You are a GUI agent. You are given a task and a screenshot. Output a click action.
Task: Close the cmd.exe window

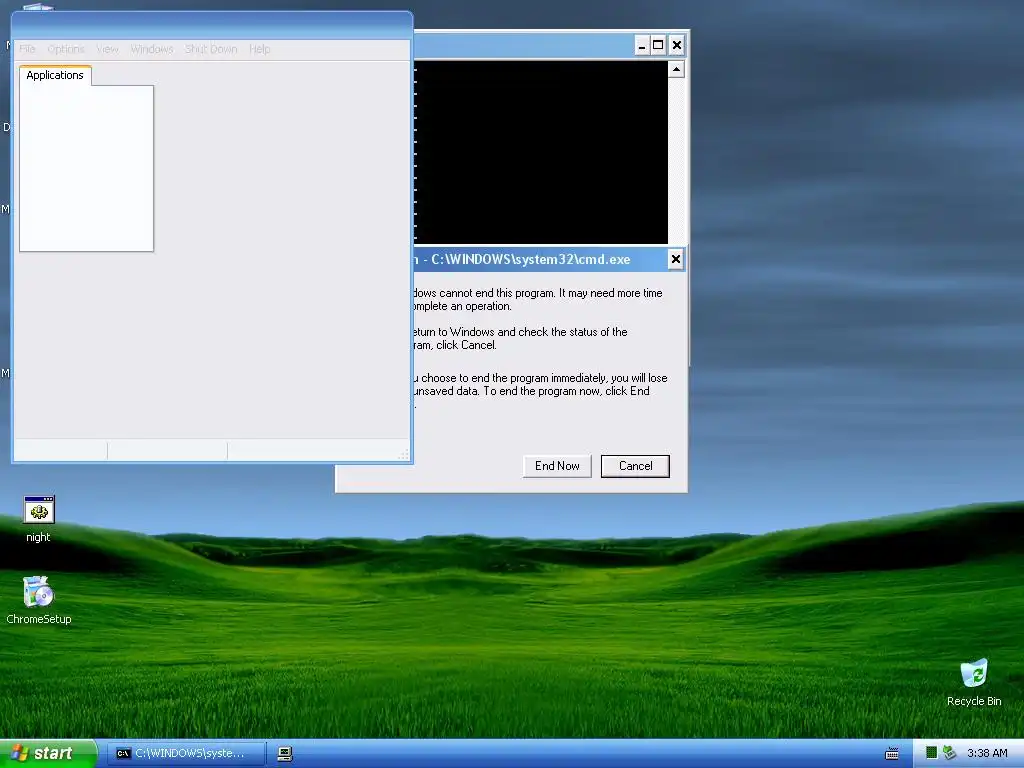tap(677, 45)
